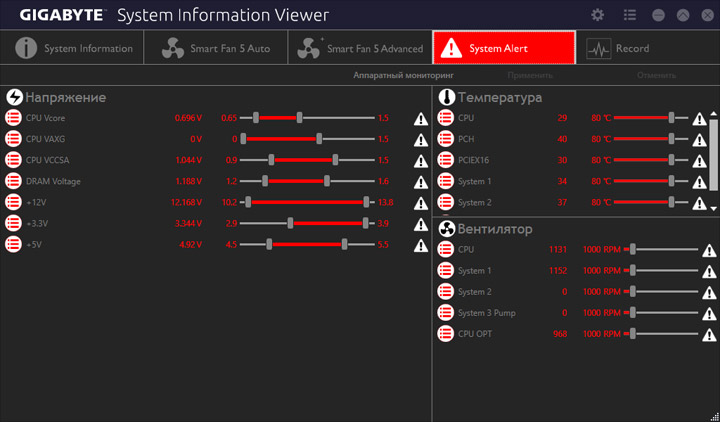Screen dimensions: 720x422
Task: Click the red list icon beside CPU temperature
Action: click(445, 118)
